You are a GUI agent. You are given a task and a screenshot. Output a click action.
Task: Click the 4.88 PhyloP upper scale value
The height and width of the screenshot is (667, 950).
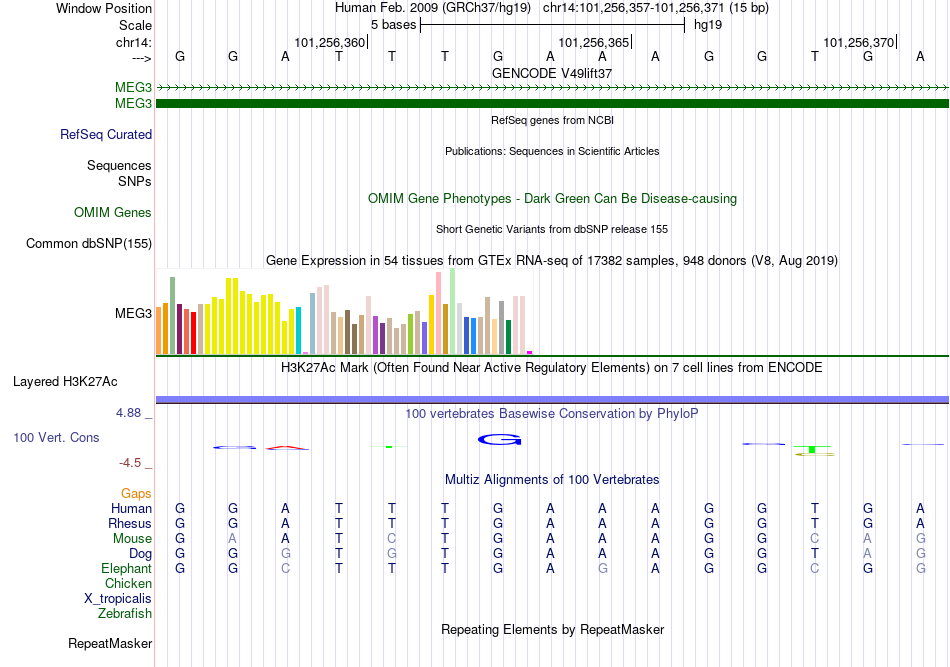[x=128, y=413]
